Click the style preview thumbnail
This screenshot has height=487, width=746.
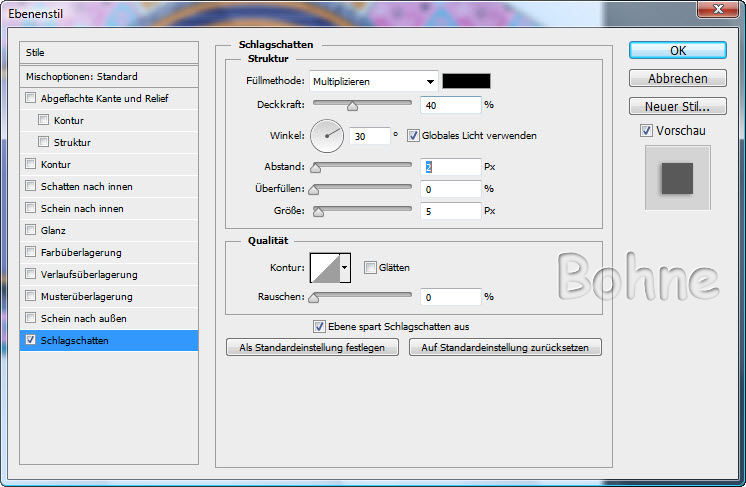(x=677, y=178)
